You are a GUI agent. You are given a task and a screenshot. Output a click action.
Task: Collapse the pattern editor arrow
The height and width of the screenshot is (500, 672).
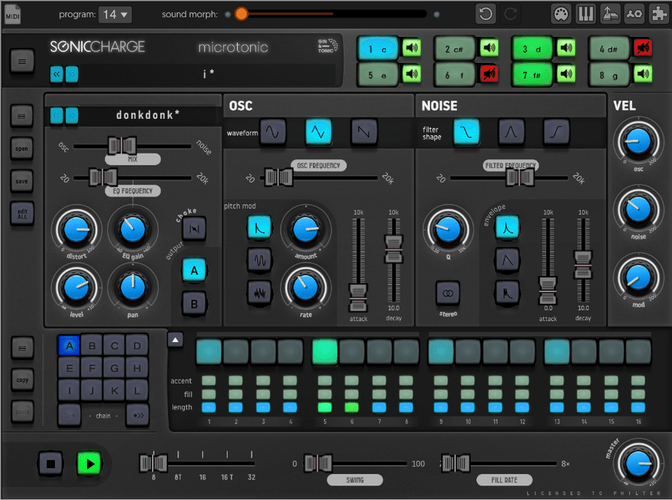pyautogui.click(x=175, y=340)
